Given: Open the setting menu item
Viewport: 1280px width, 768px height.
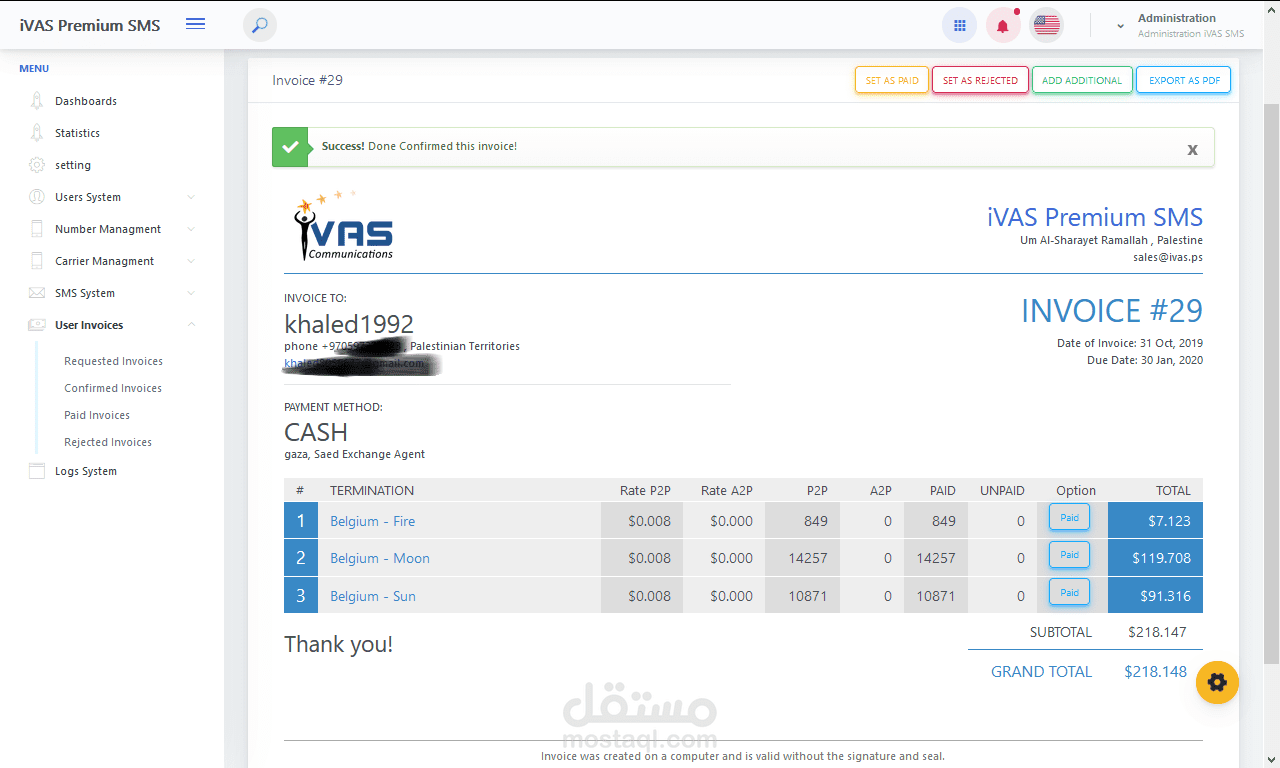Looking at the screenshot, I should click(x=73, y=165).
